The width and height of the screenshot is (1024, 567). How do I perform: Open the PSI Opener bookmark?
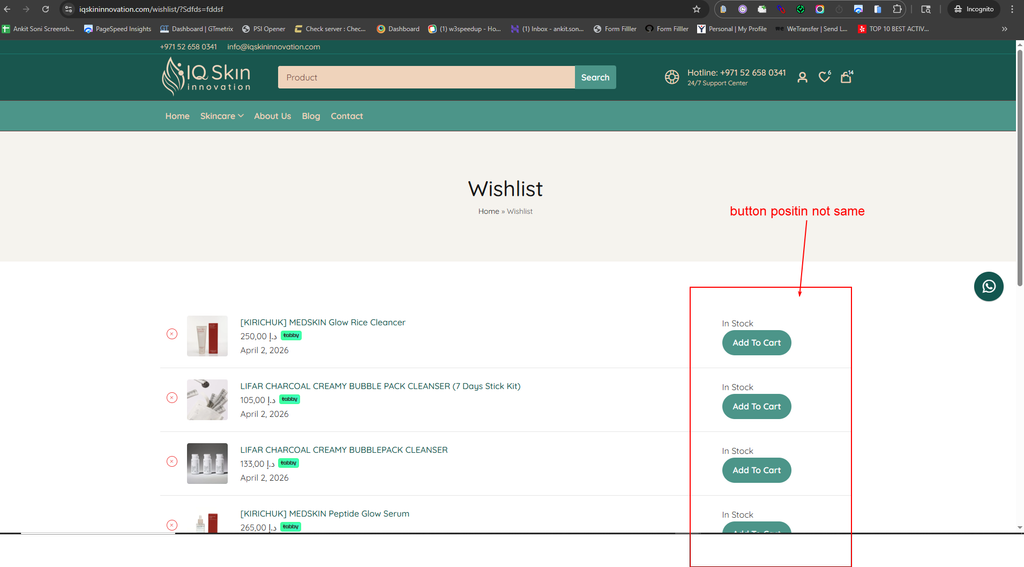point(263,29)
